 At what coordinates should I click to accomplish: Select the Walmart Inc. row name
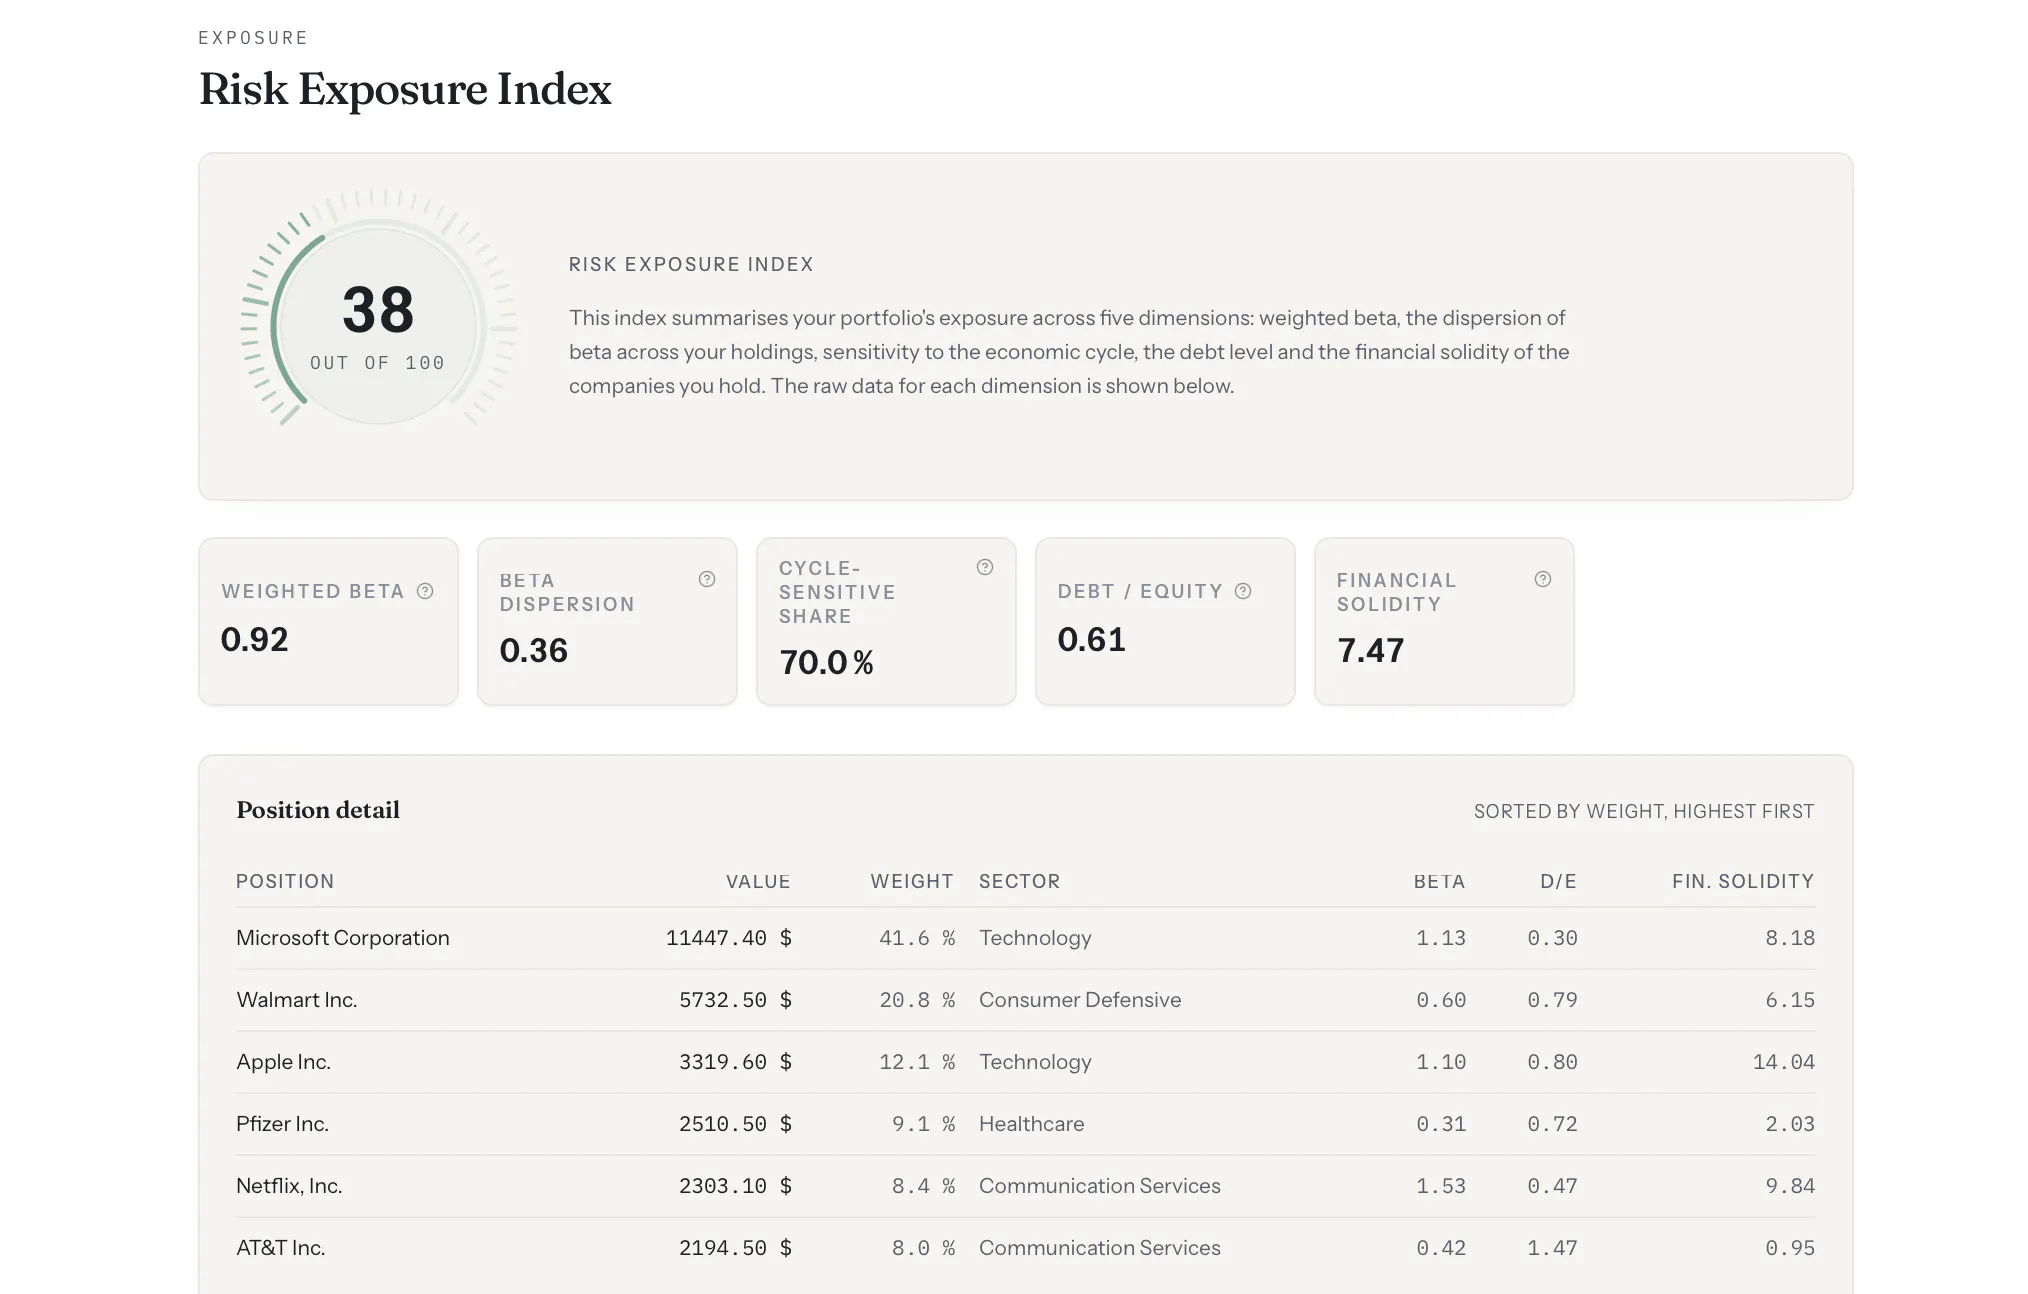(x=297, y=1000)
